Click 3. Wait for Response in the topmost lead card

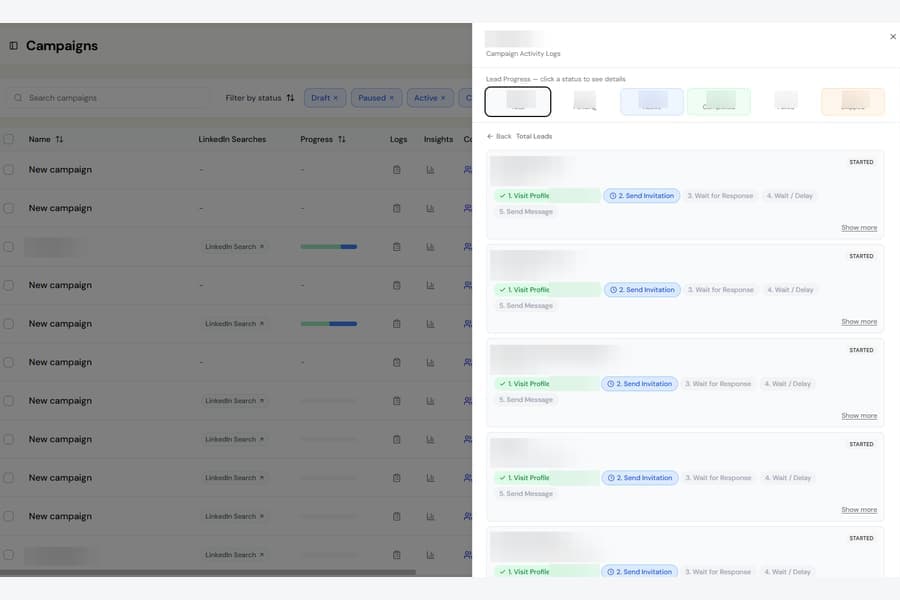coord(720,196)
